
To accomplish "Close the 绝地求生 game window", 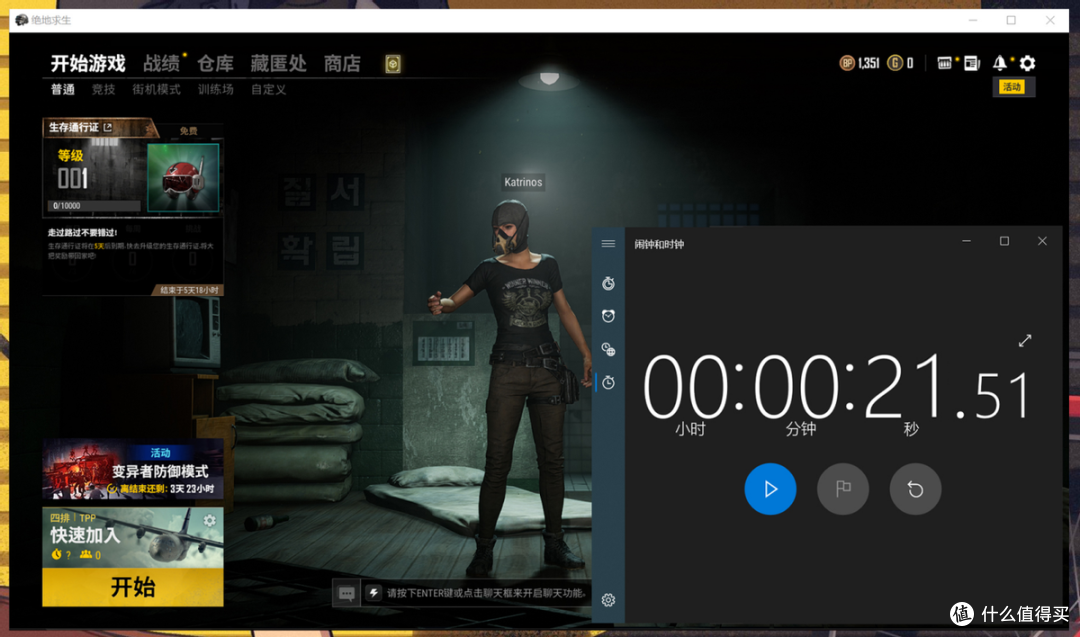I will coord(1050,21).
